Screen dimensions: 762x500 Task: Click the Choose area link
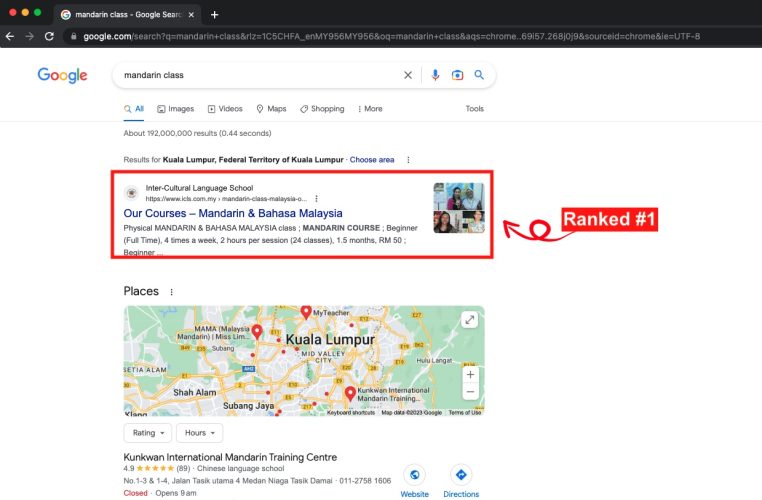372,160
